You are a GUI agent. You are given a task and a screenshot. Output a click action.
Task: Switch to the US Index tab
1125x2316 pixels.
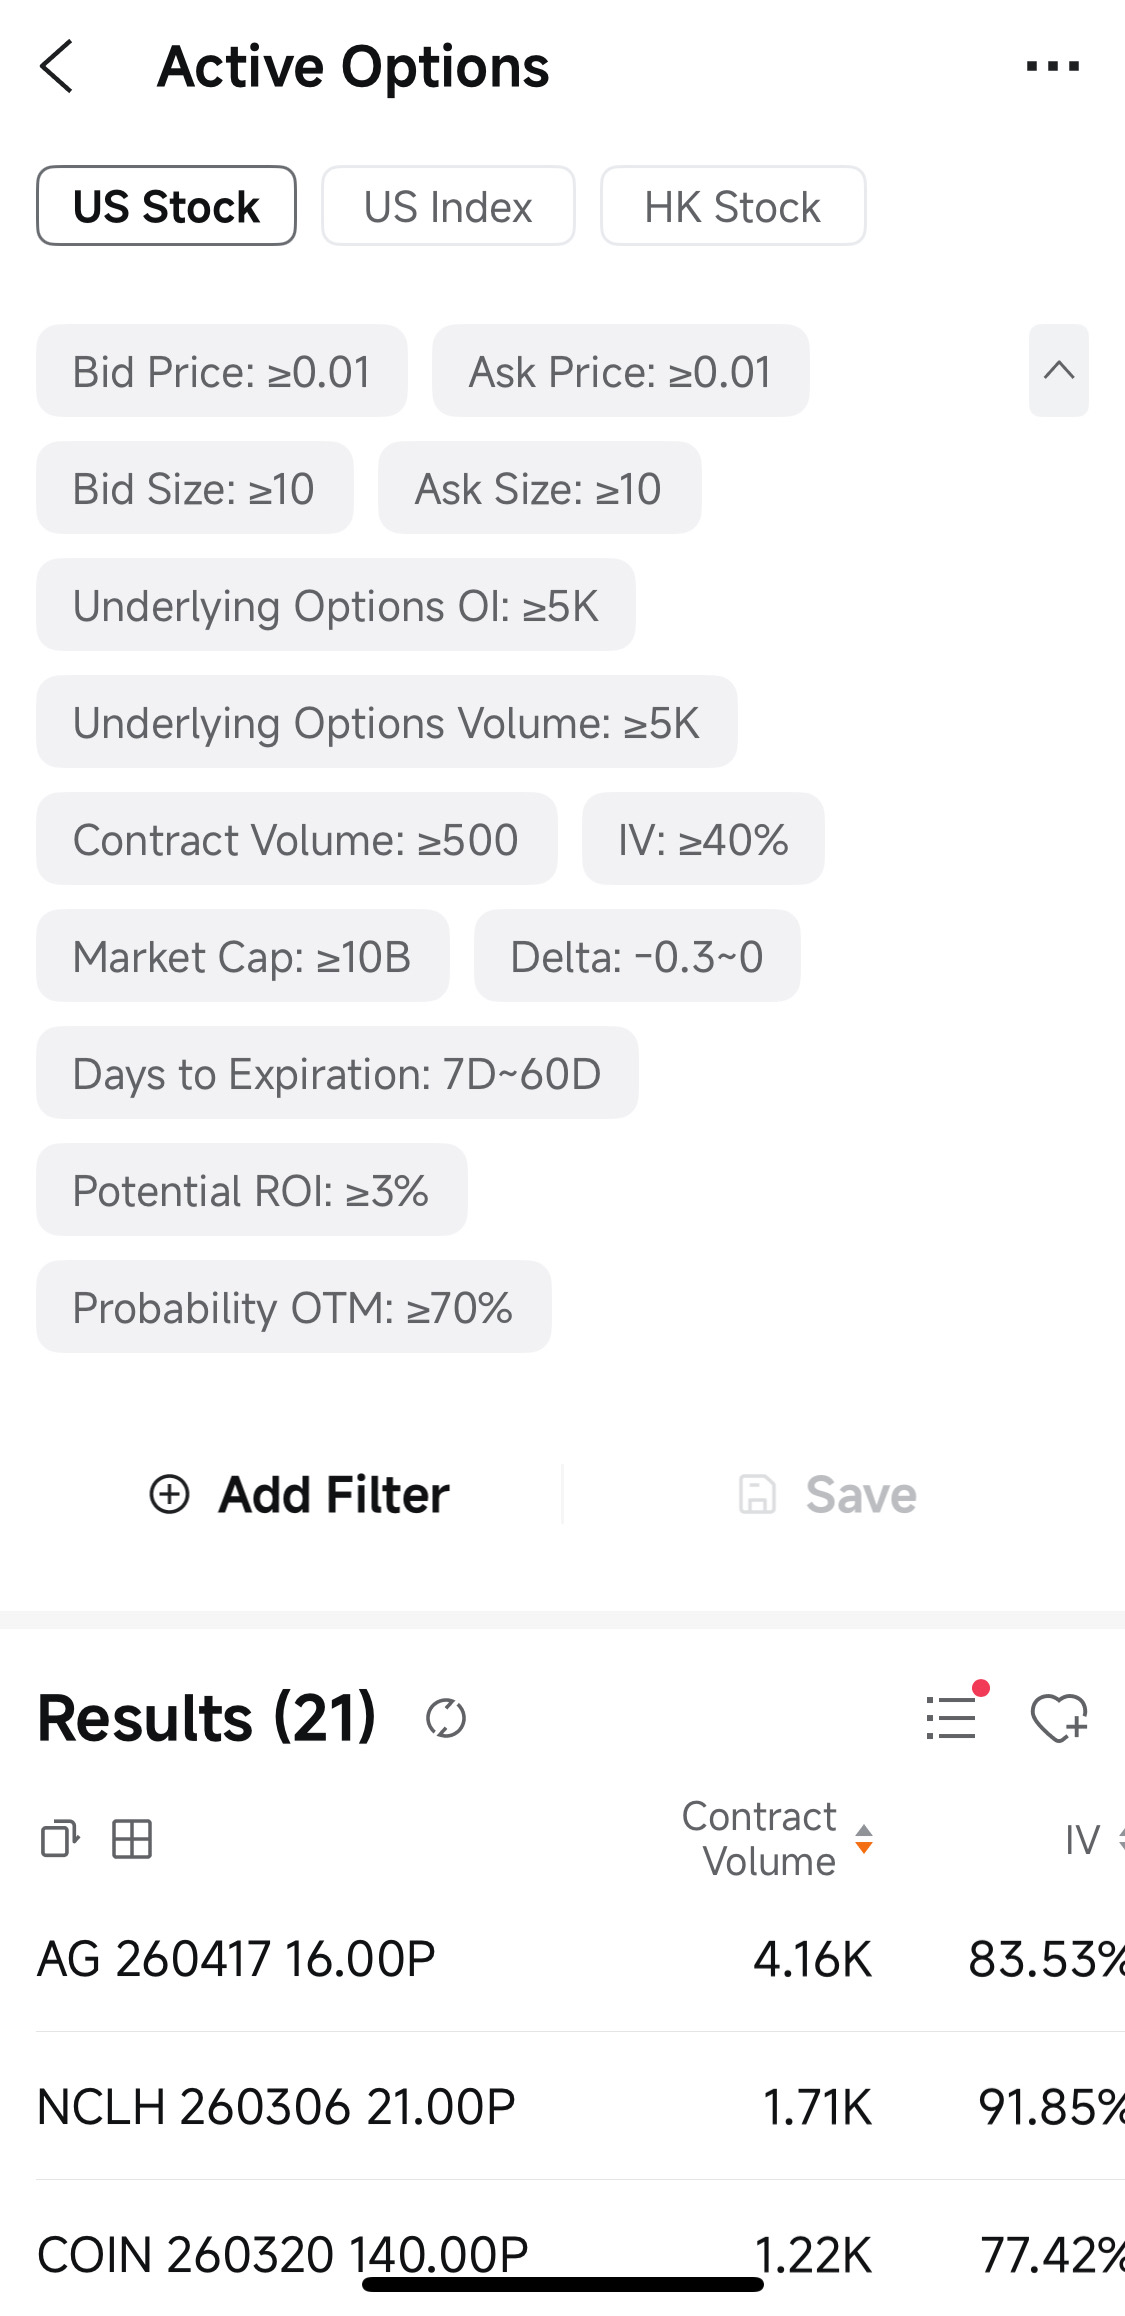448,206
